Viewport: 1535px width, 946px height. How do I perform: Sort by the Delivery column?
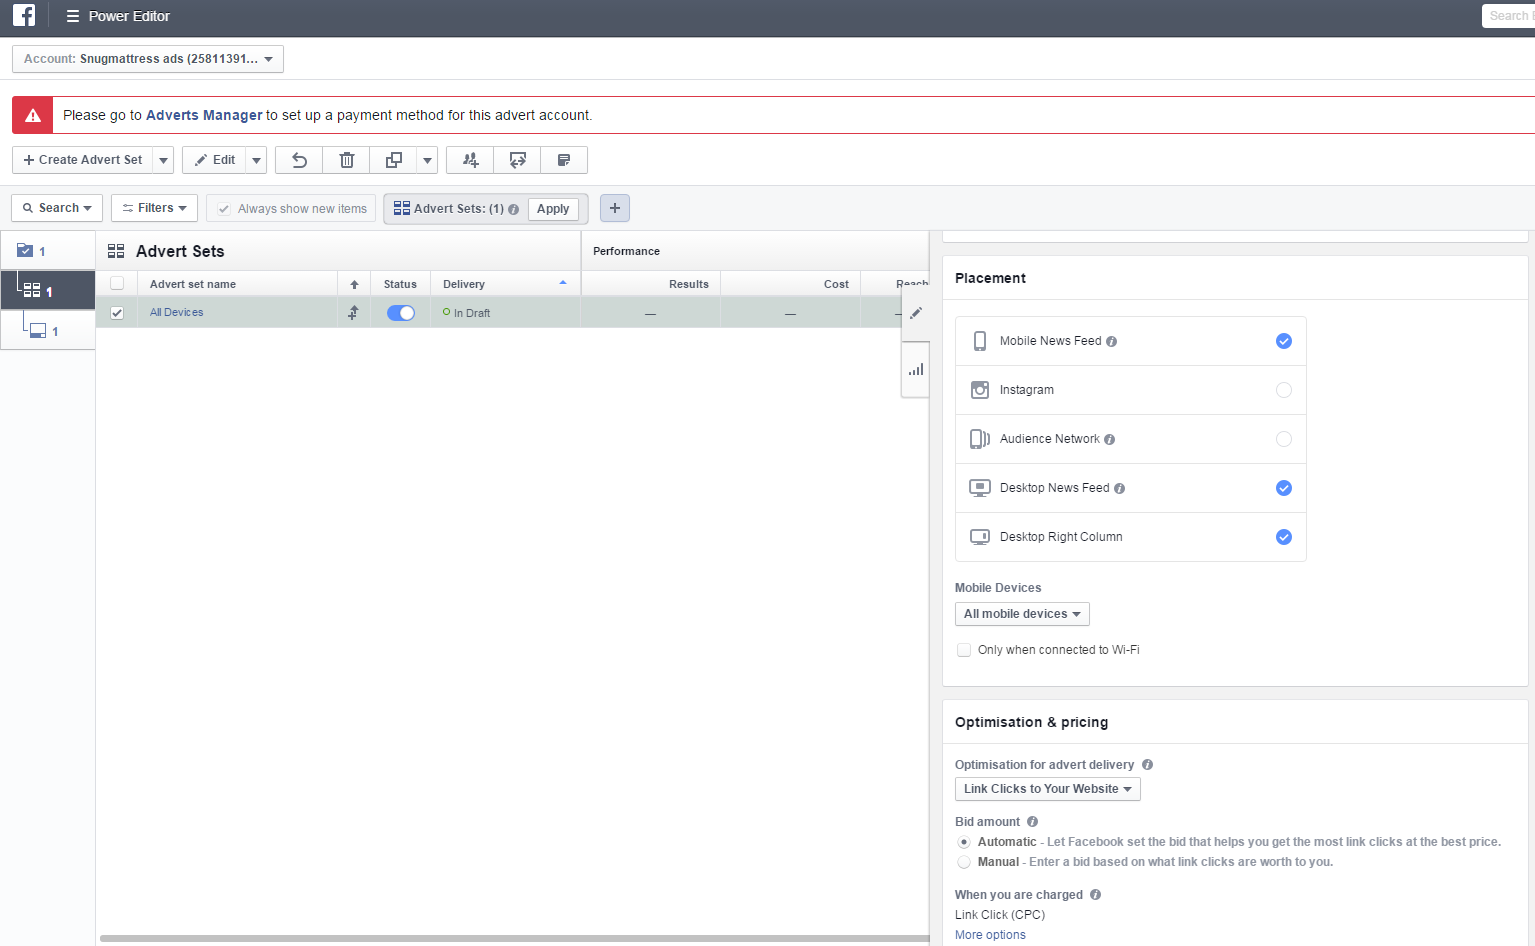(x=505, y=285)
